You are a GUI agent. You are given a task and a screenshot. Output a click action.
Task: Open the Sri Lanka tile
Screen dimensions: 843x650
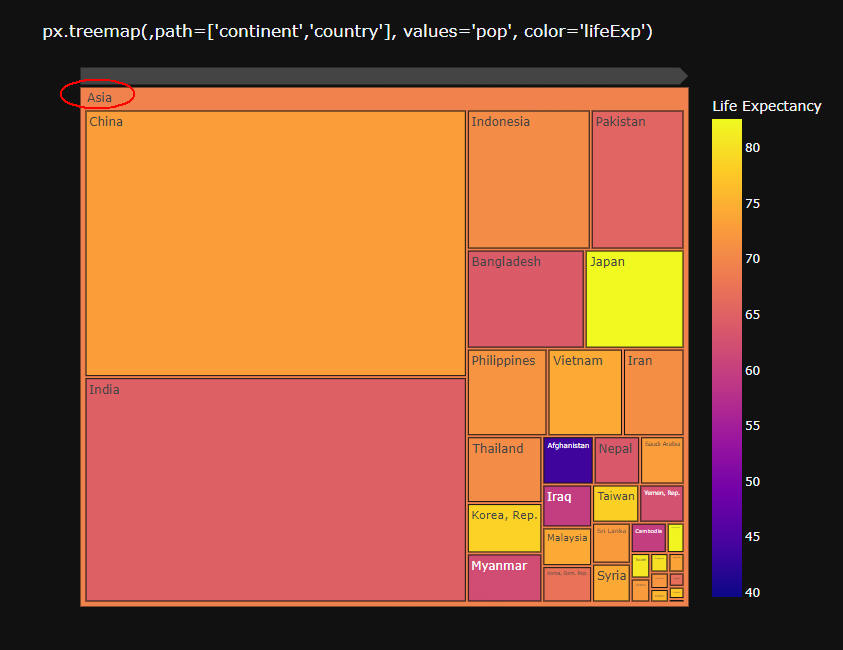[611, 543]
